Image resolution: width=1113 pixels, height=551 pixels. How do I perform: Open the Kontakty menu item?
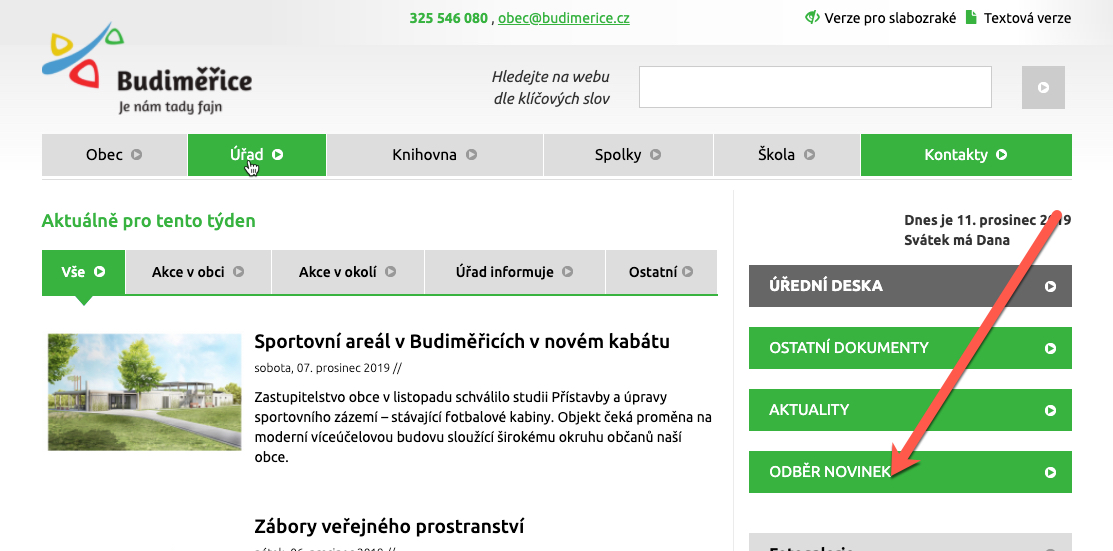[965, 155]
